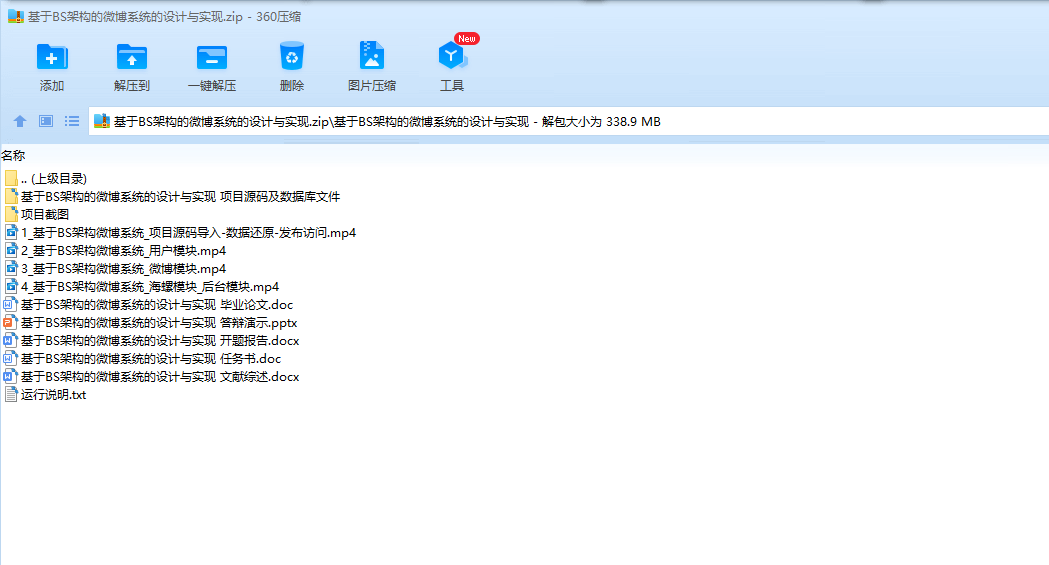The height and width of the screenshot is (565, 1049).
Task: Click the New badge on 工具
Action: 466,39
